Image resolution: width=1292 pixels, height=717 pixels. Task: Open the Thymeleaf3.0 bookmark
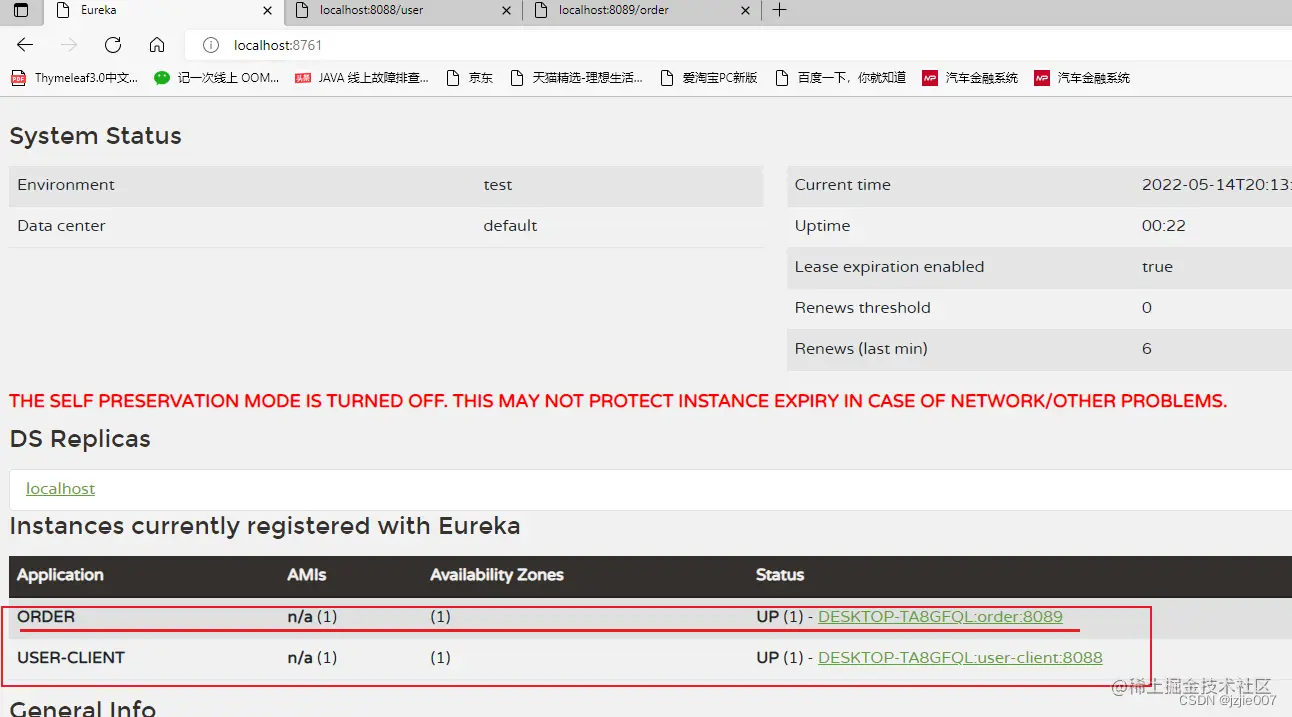(75, 78)
